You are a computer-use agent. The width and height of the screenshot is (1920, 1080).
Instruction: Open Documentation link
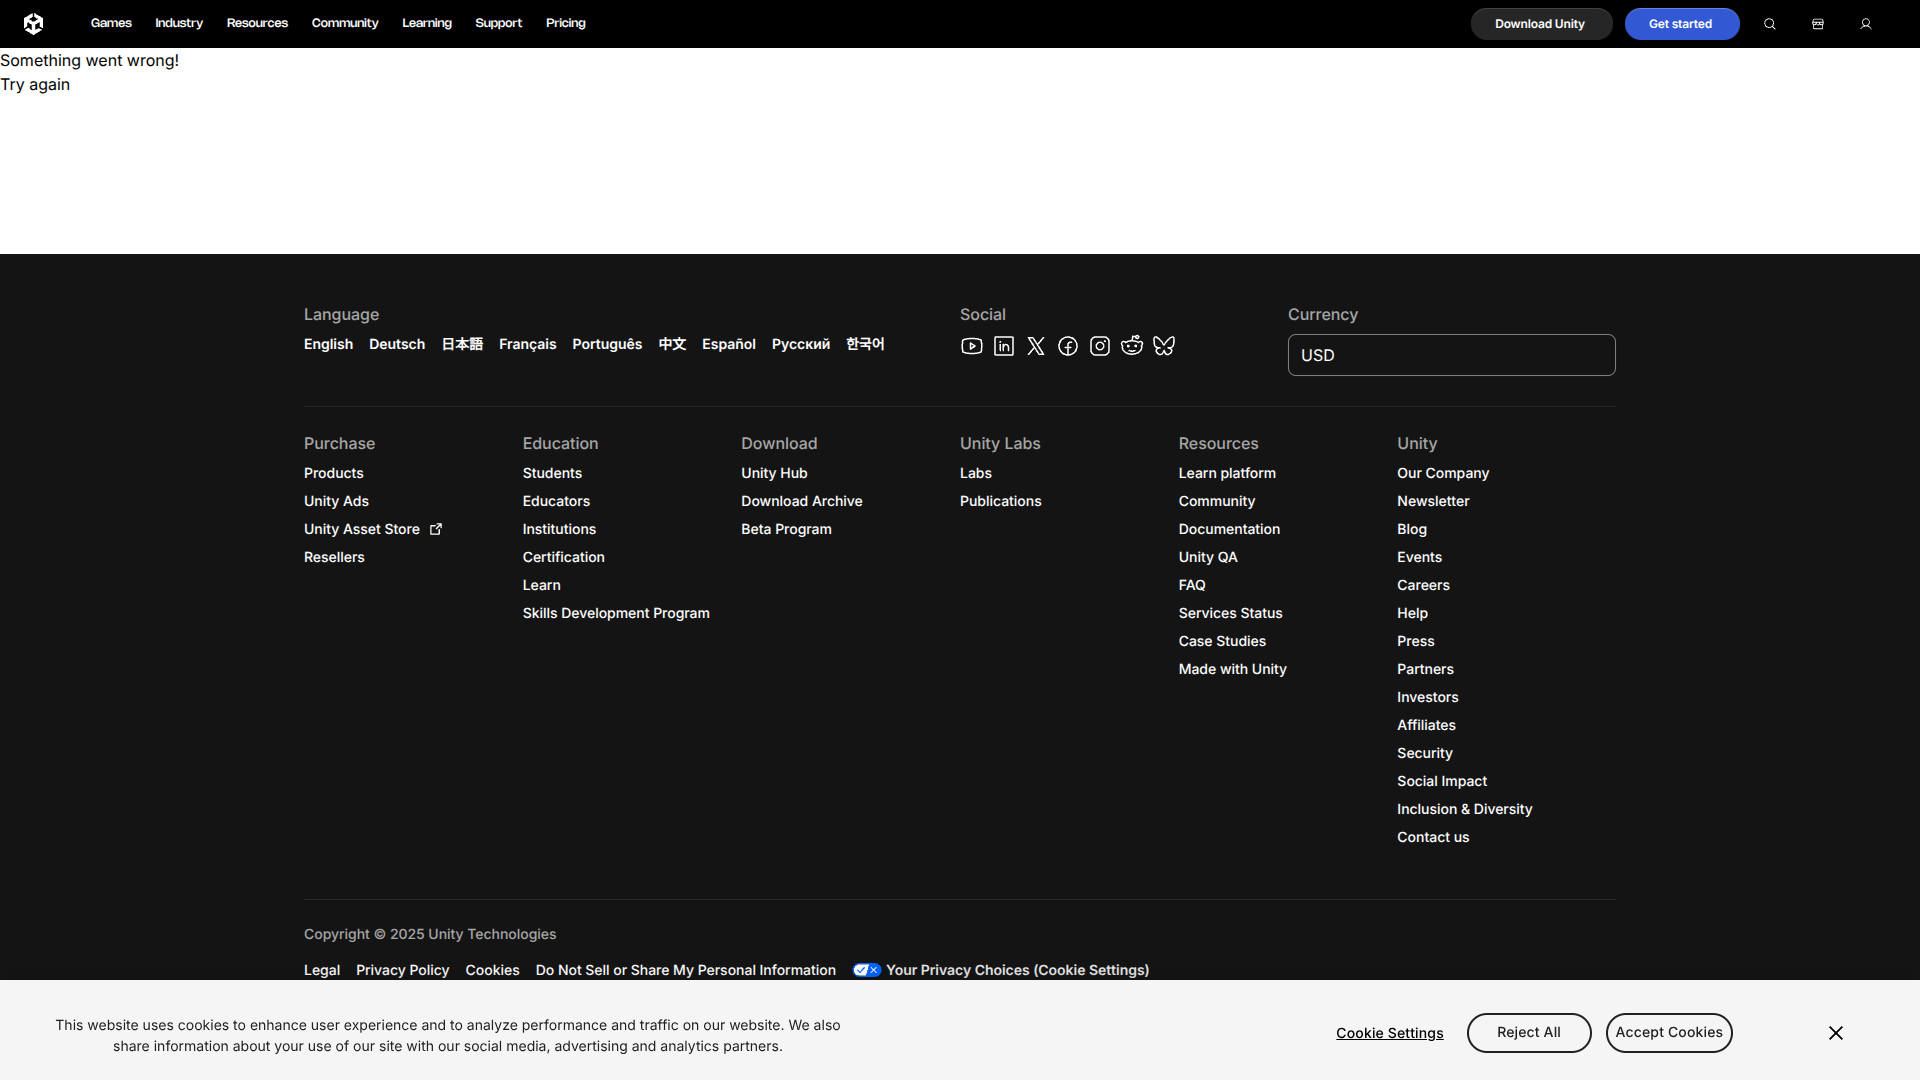click(1229, 529)
